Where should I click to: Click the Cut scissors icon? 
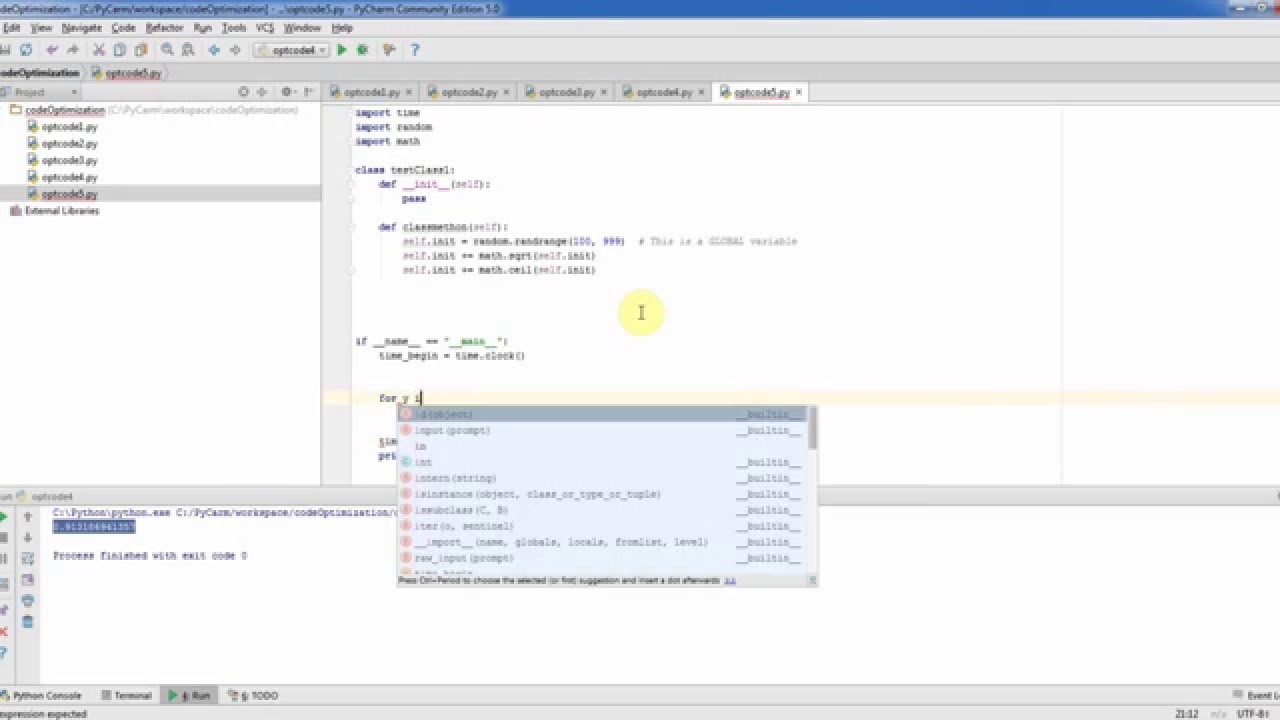coord(99,50)
